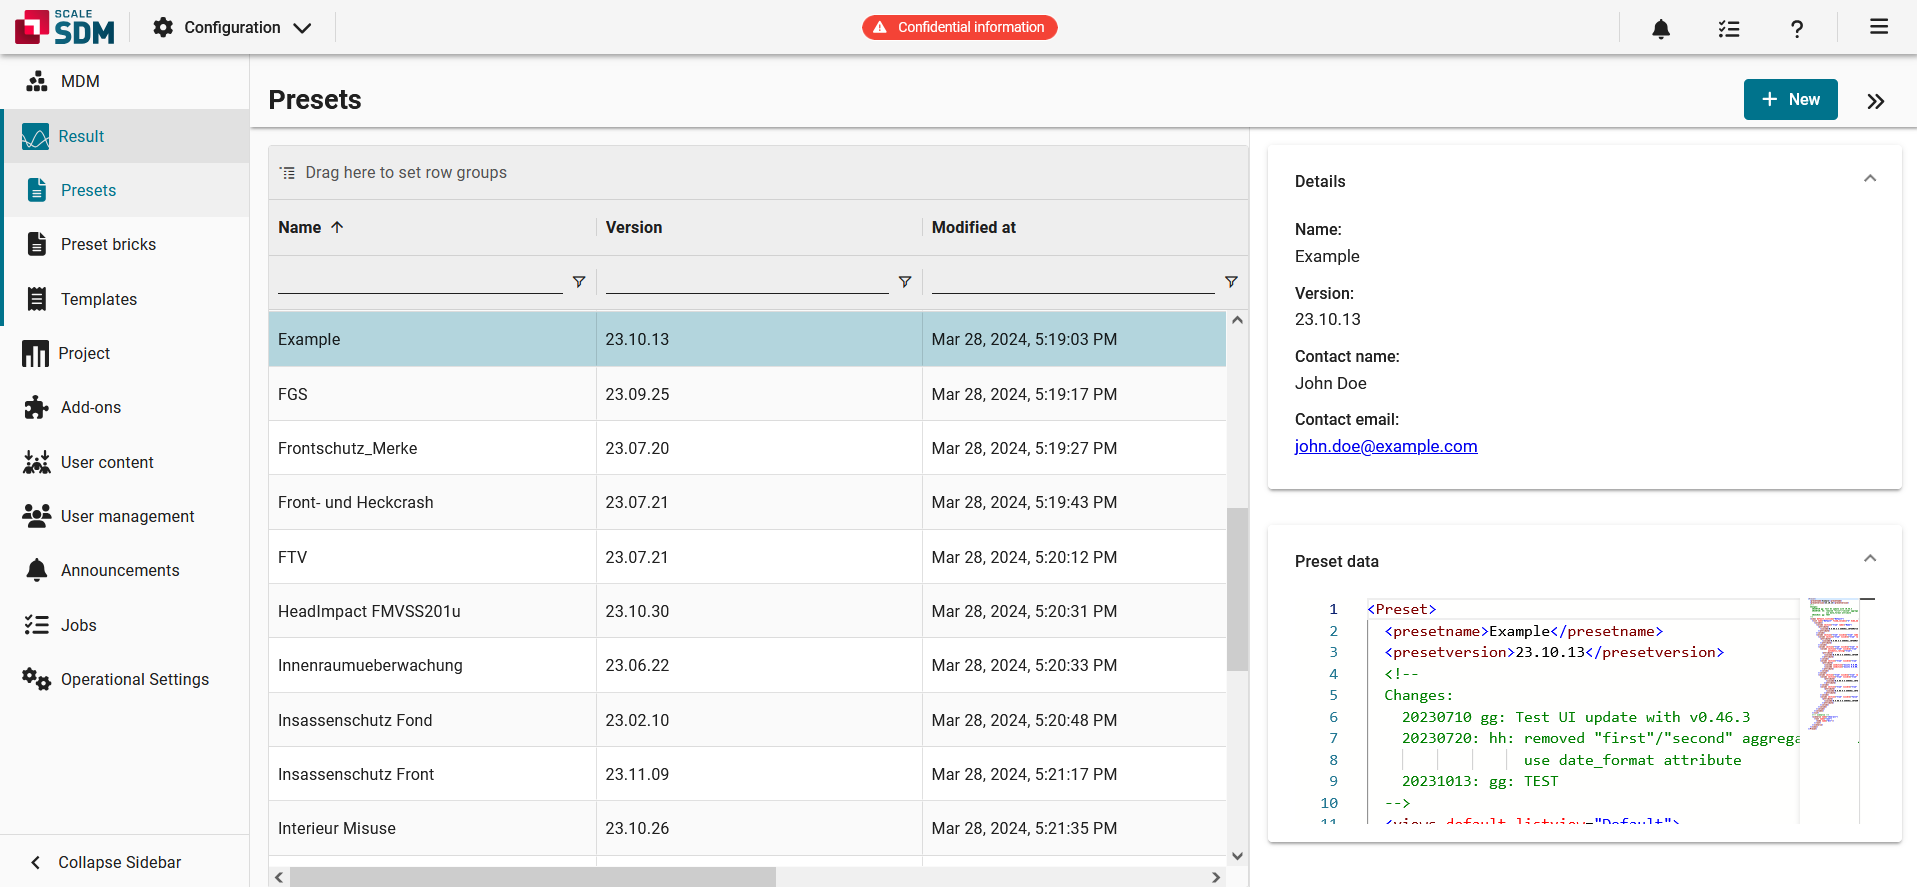Image resolution: width=1917 pixels, height=887 pixels.
Task: Click the table vertical scrollbar thumb
Action: pyautogui.click(x=1238, y=589)
